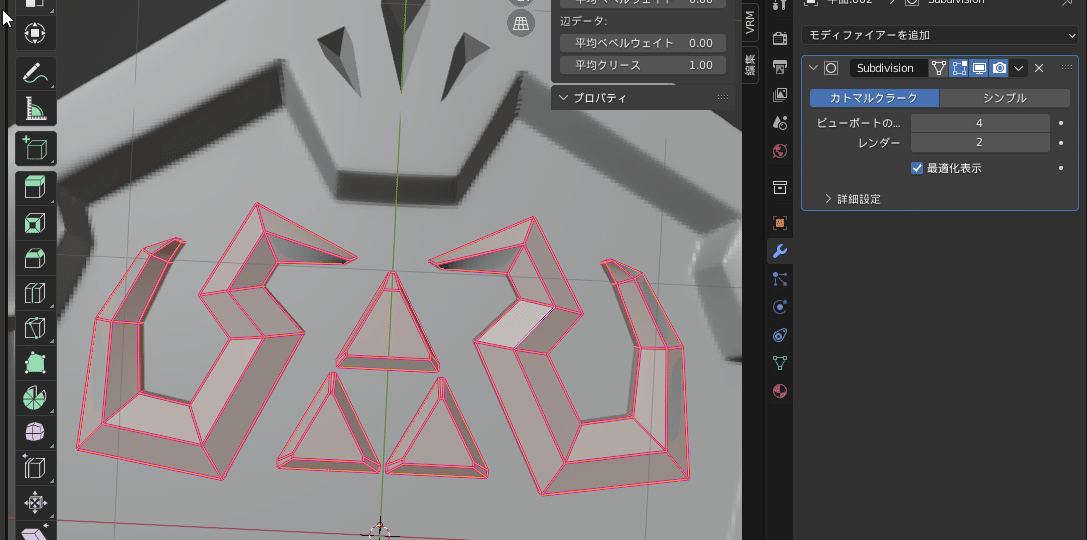Open the Collection properties tab

pos(780,187)
